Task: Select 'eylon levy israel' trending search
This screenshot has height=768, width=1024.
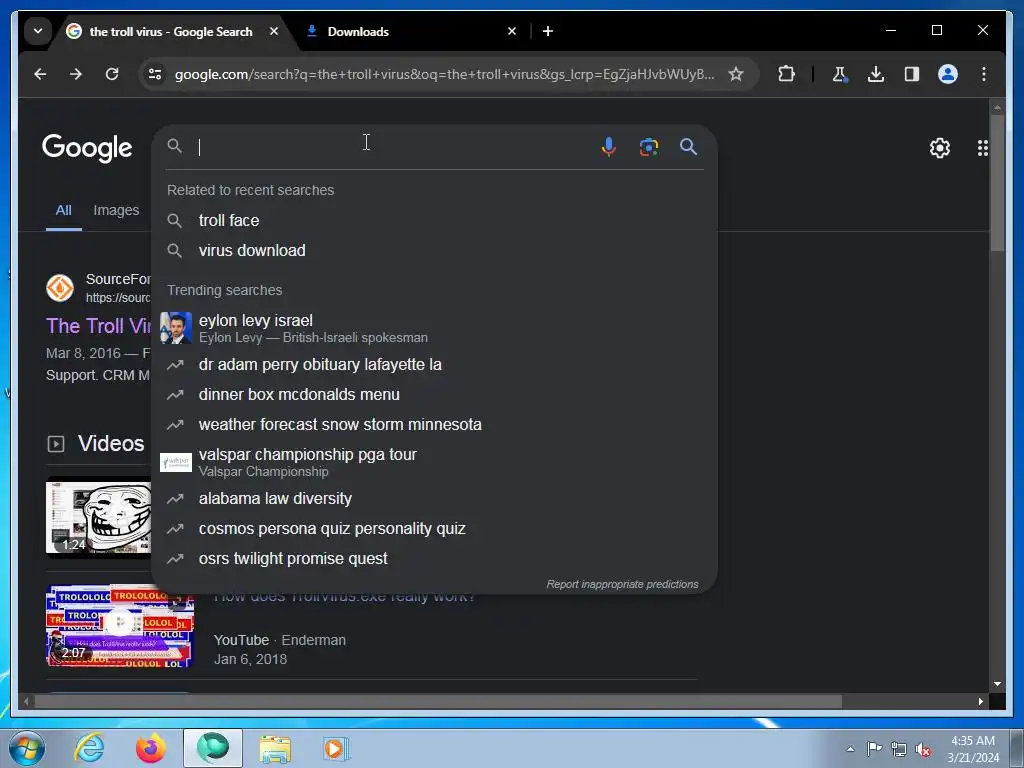Action: click(434, 328)
